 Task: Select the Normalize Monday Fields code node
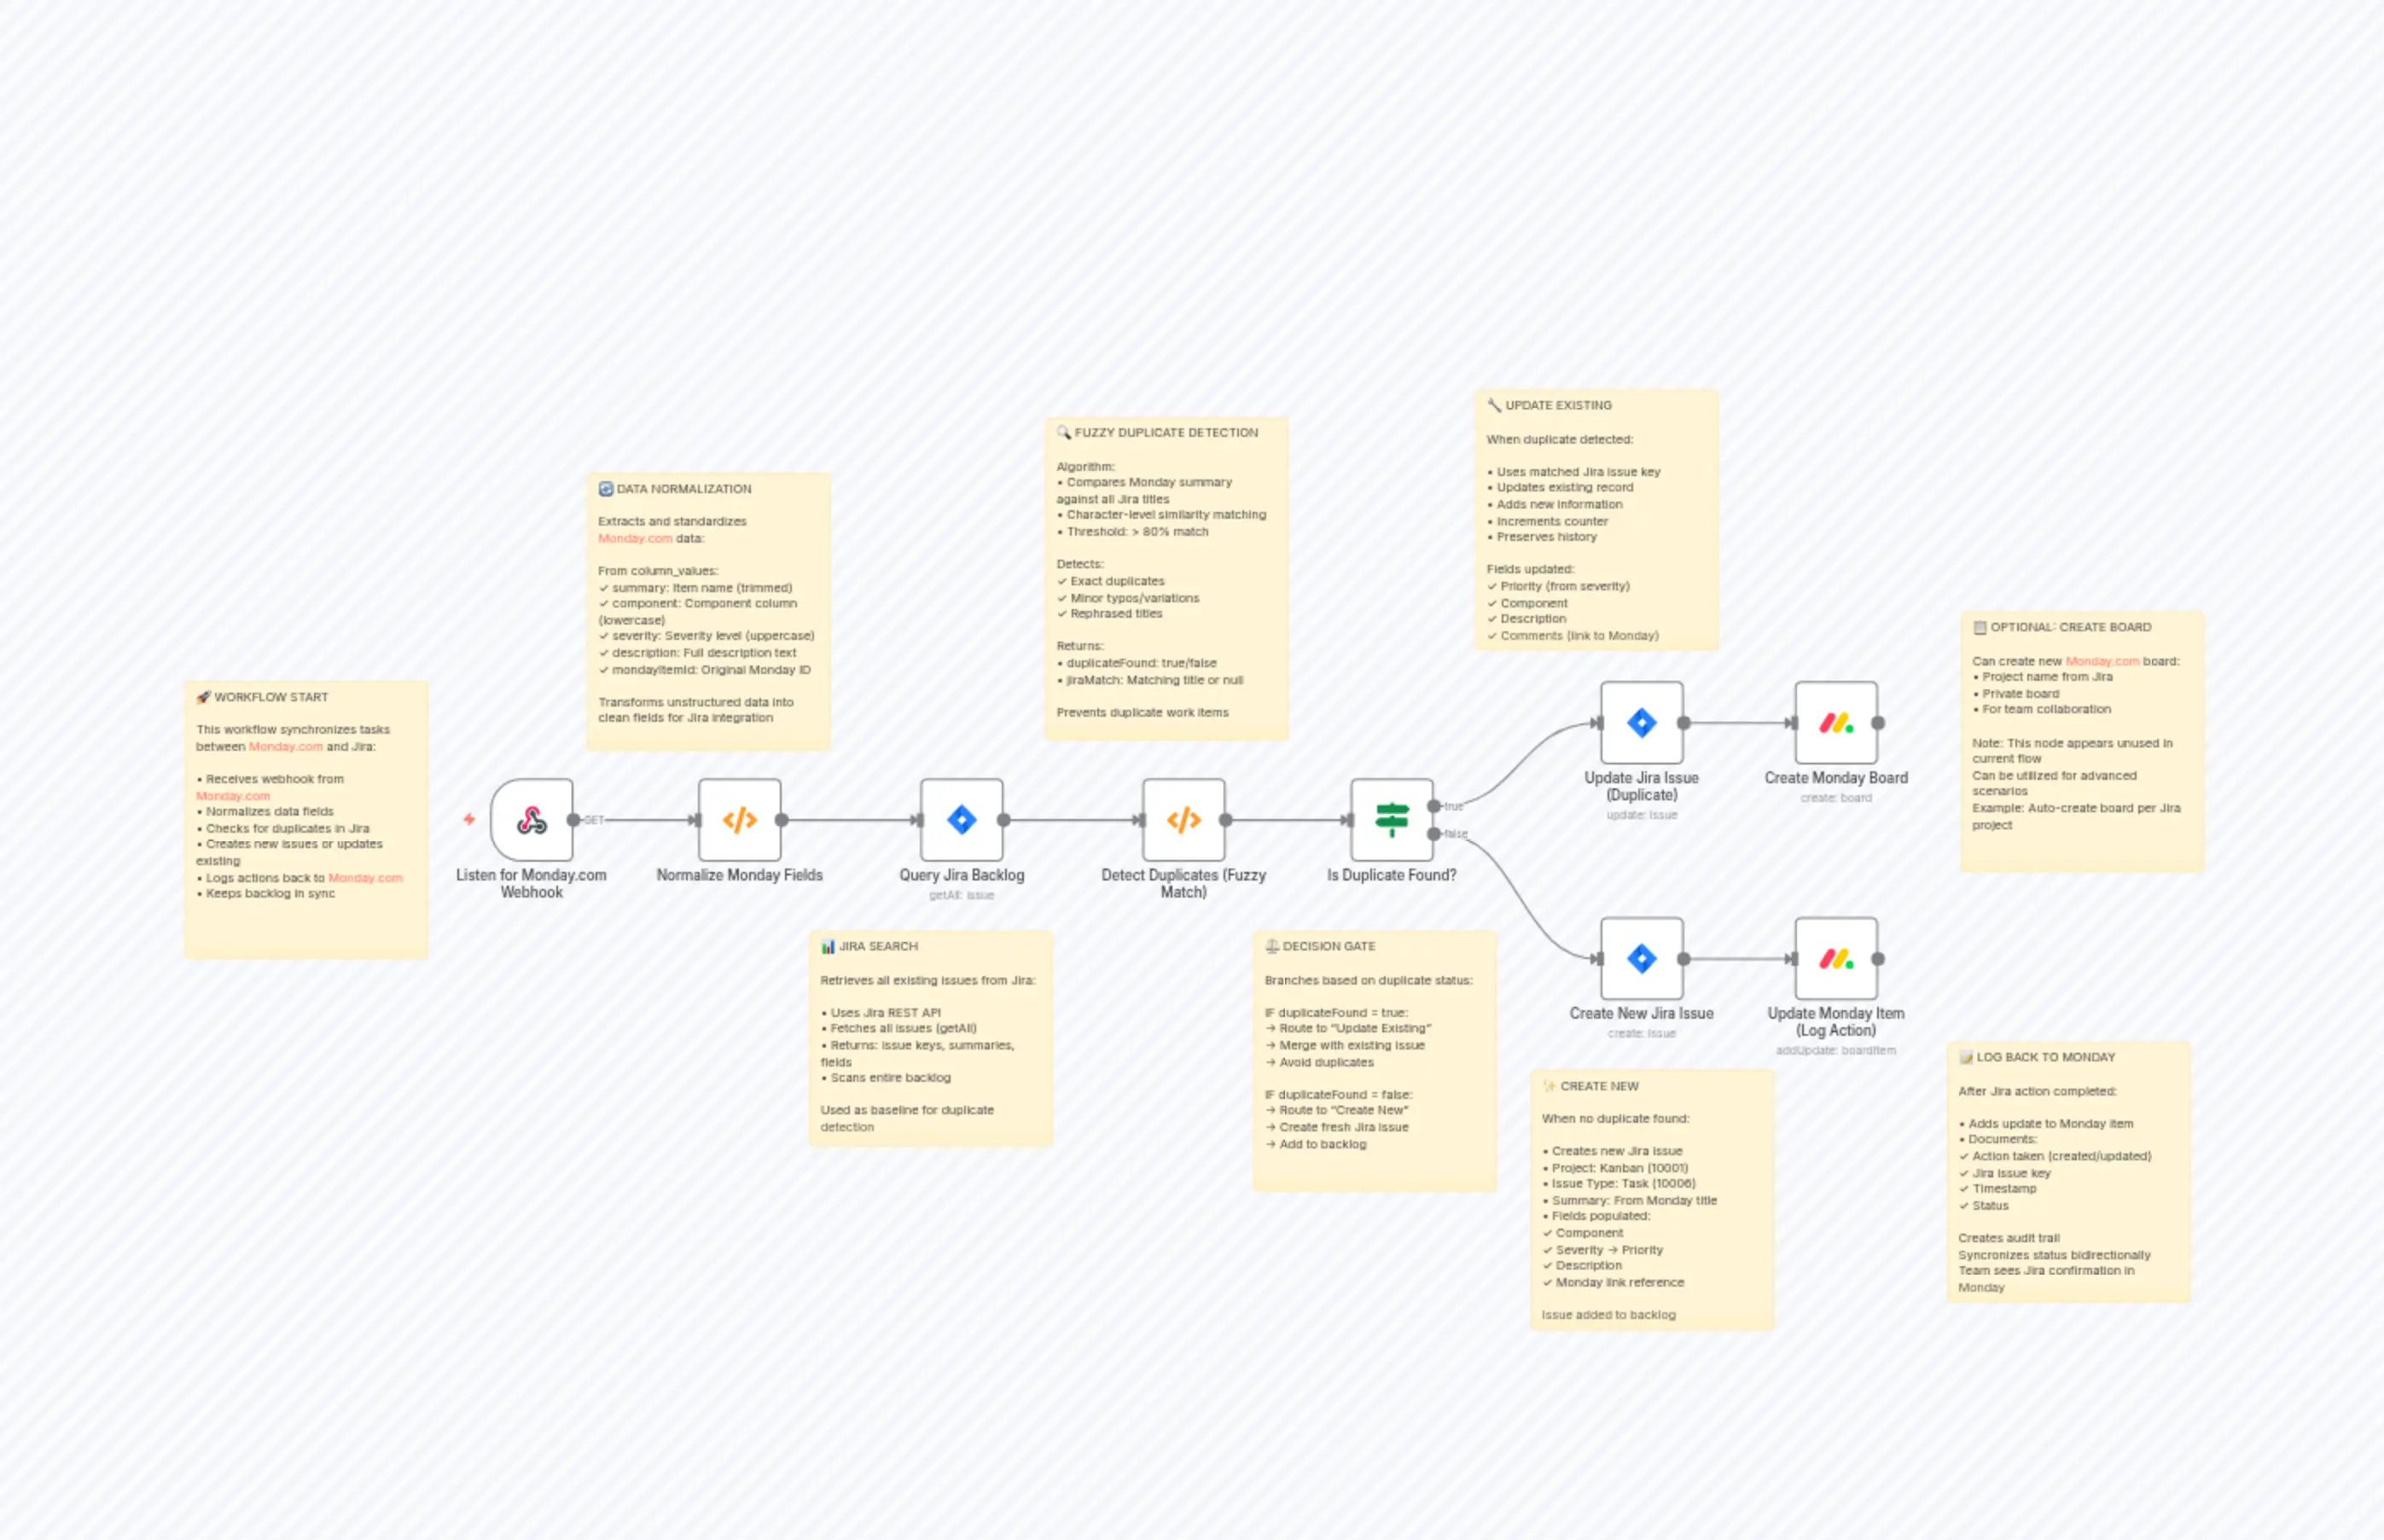[740, 820]
